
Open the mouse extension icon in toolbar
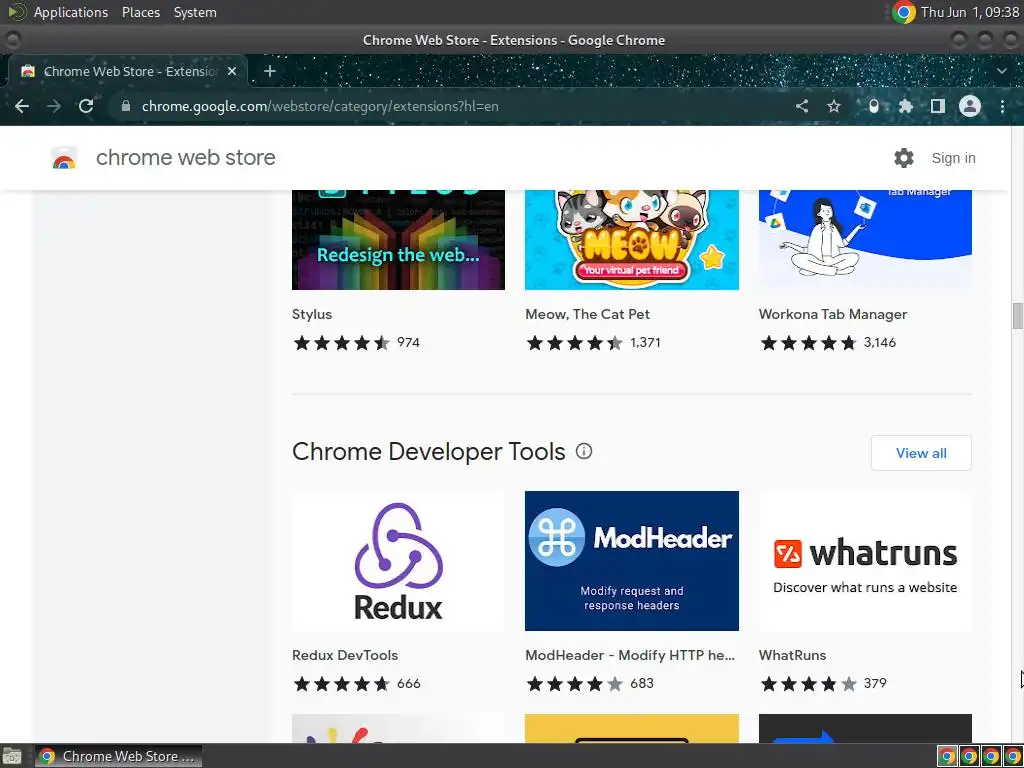[x=874, y=106]
